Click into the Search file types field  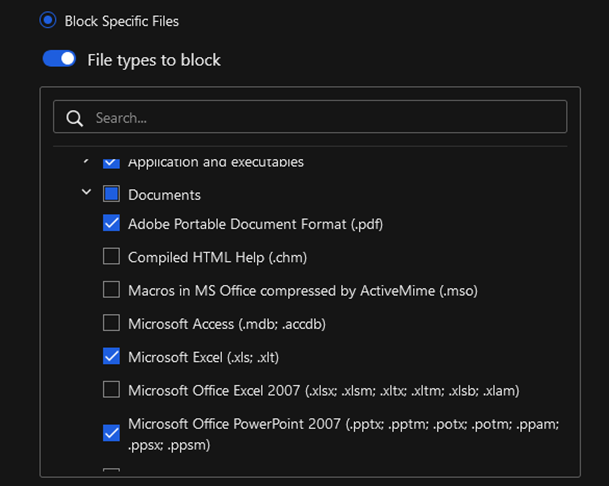[x=310, y=117]
